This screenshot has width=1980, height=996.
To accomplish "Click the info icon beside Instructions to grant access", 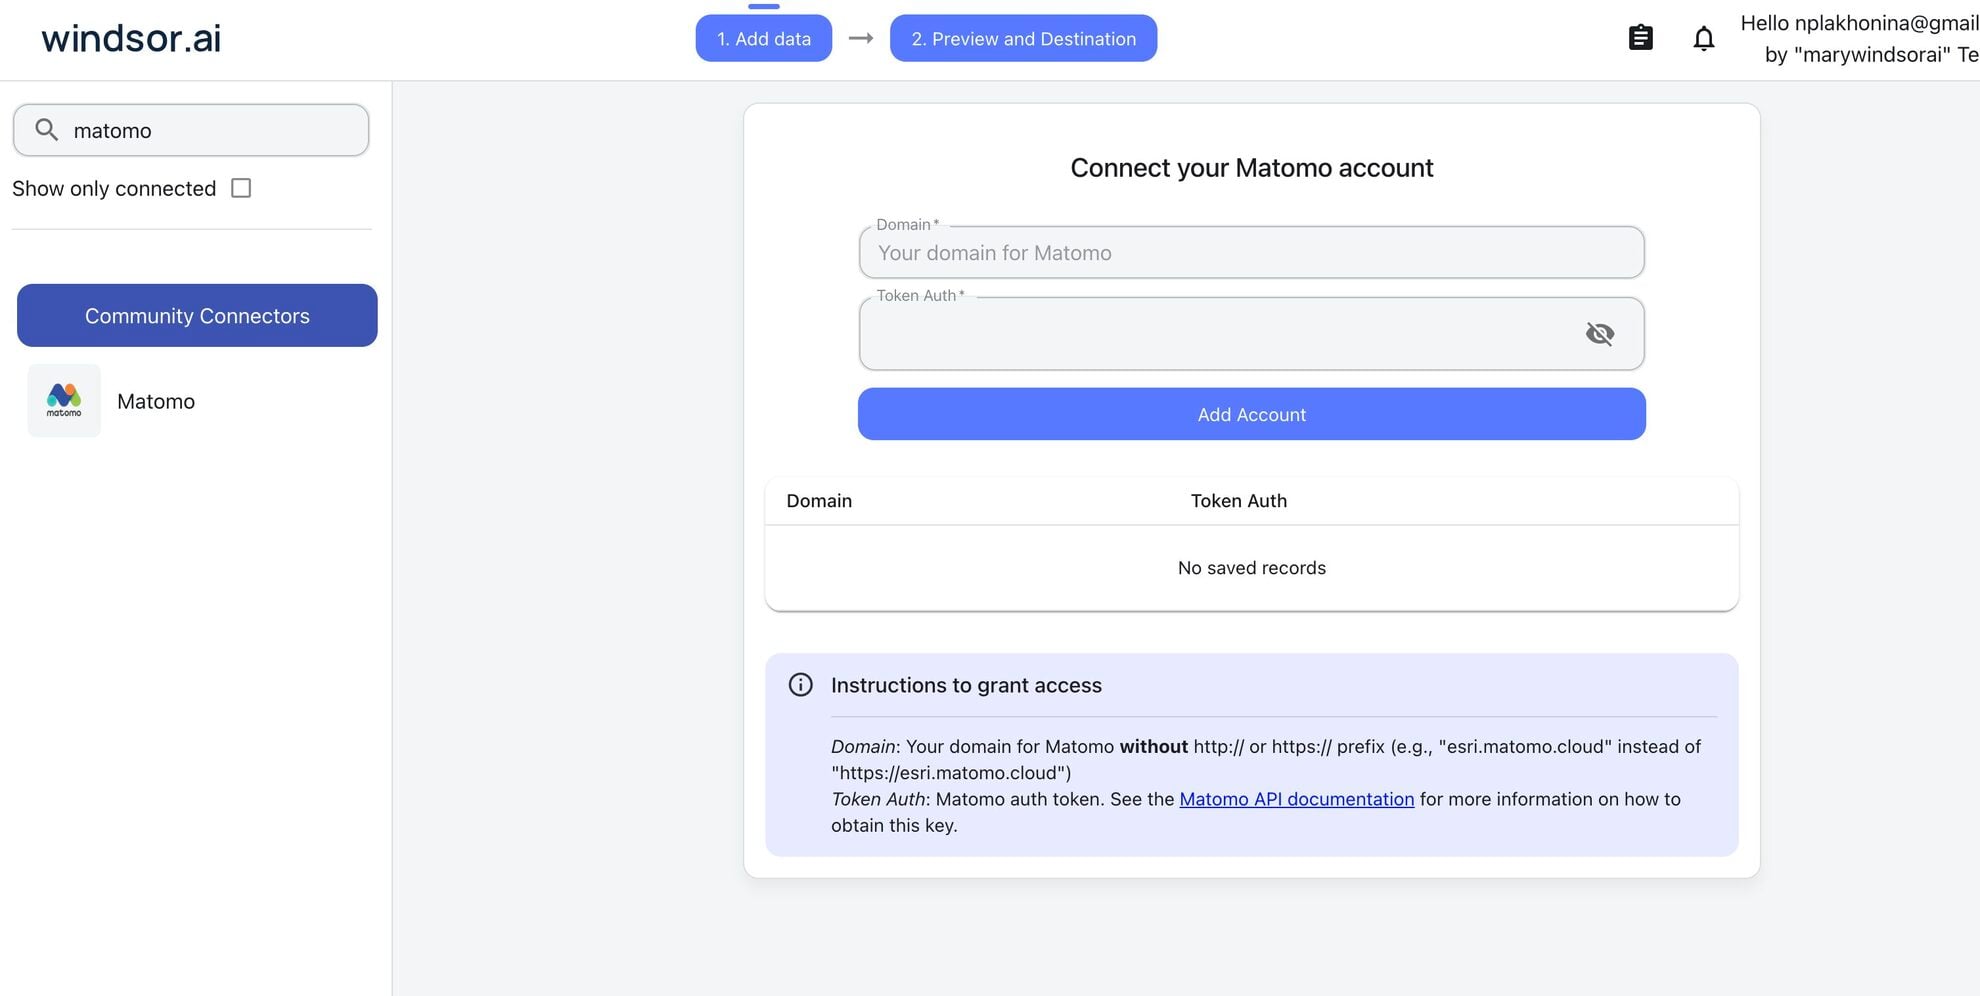I will 800,684.
